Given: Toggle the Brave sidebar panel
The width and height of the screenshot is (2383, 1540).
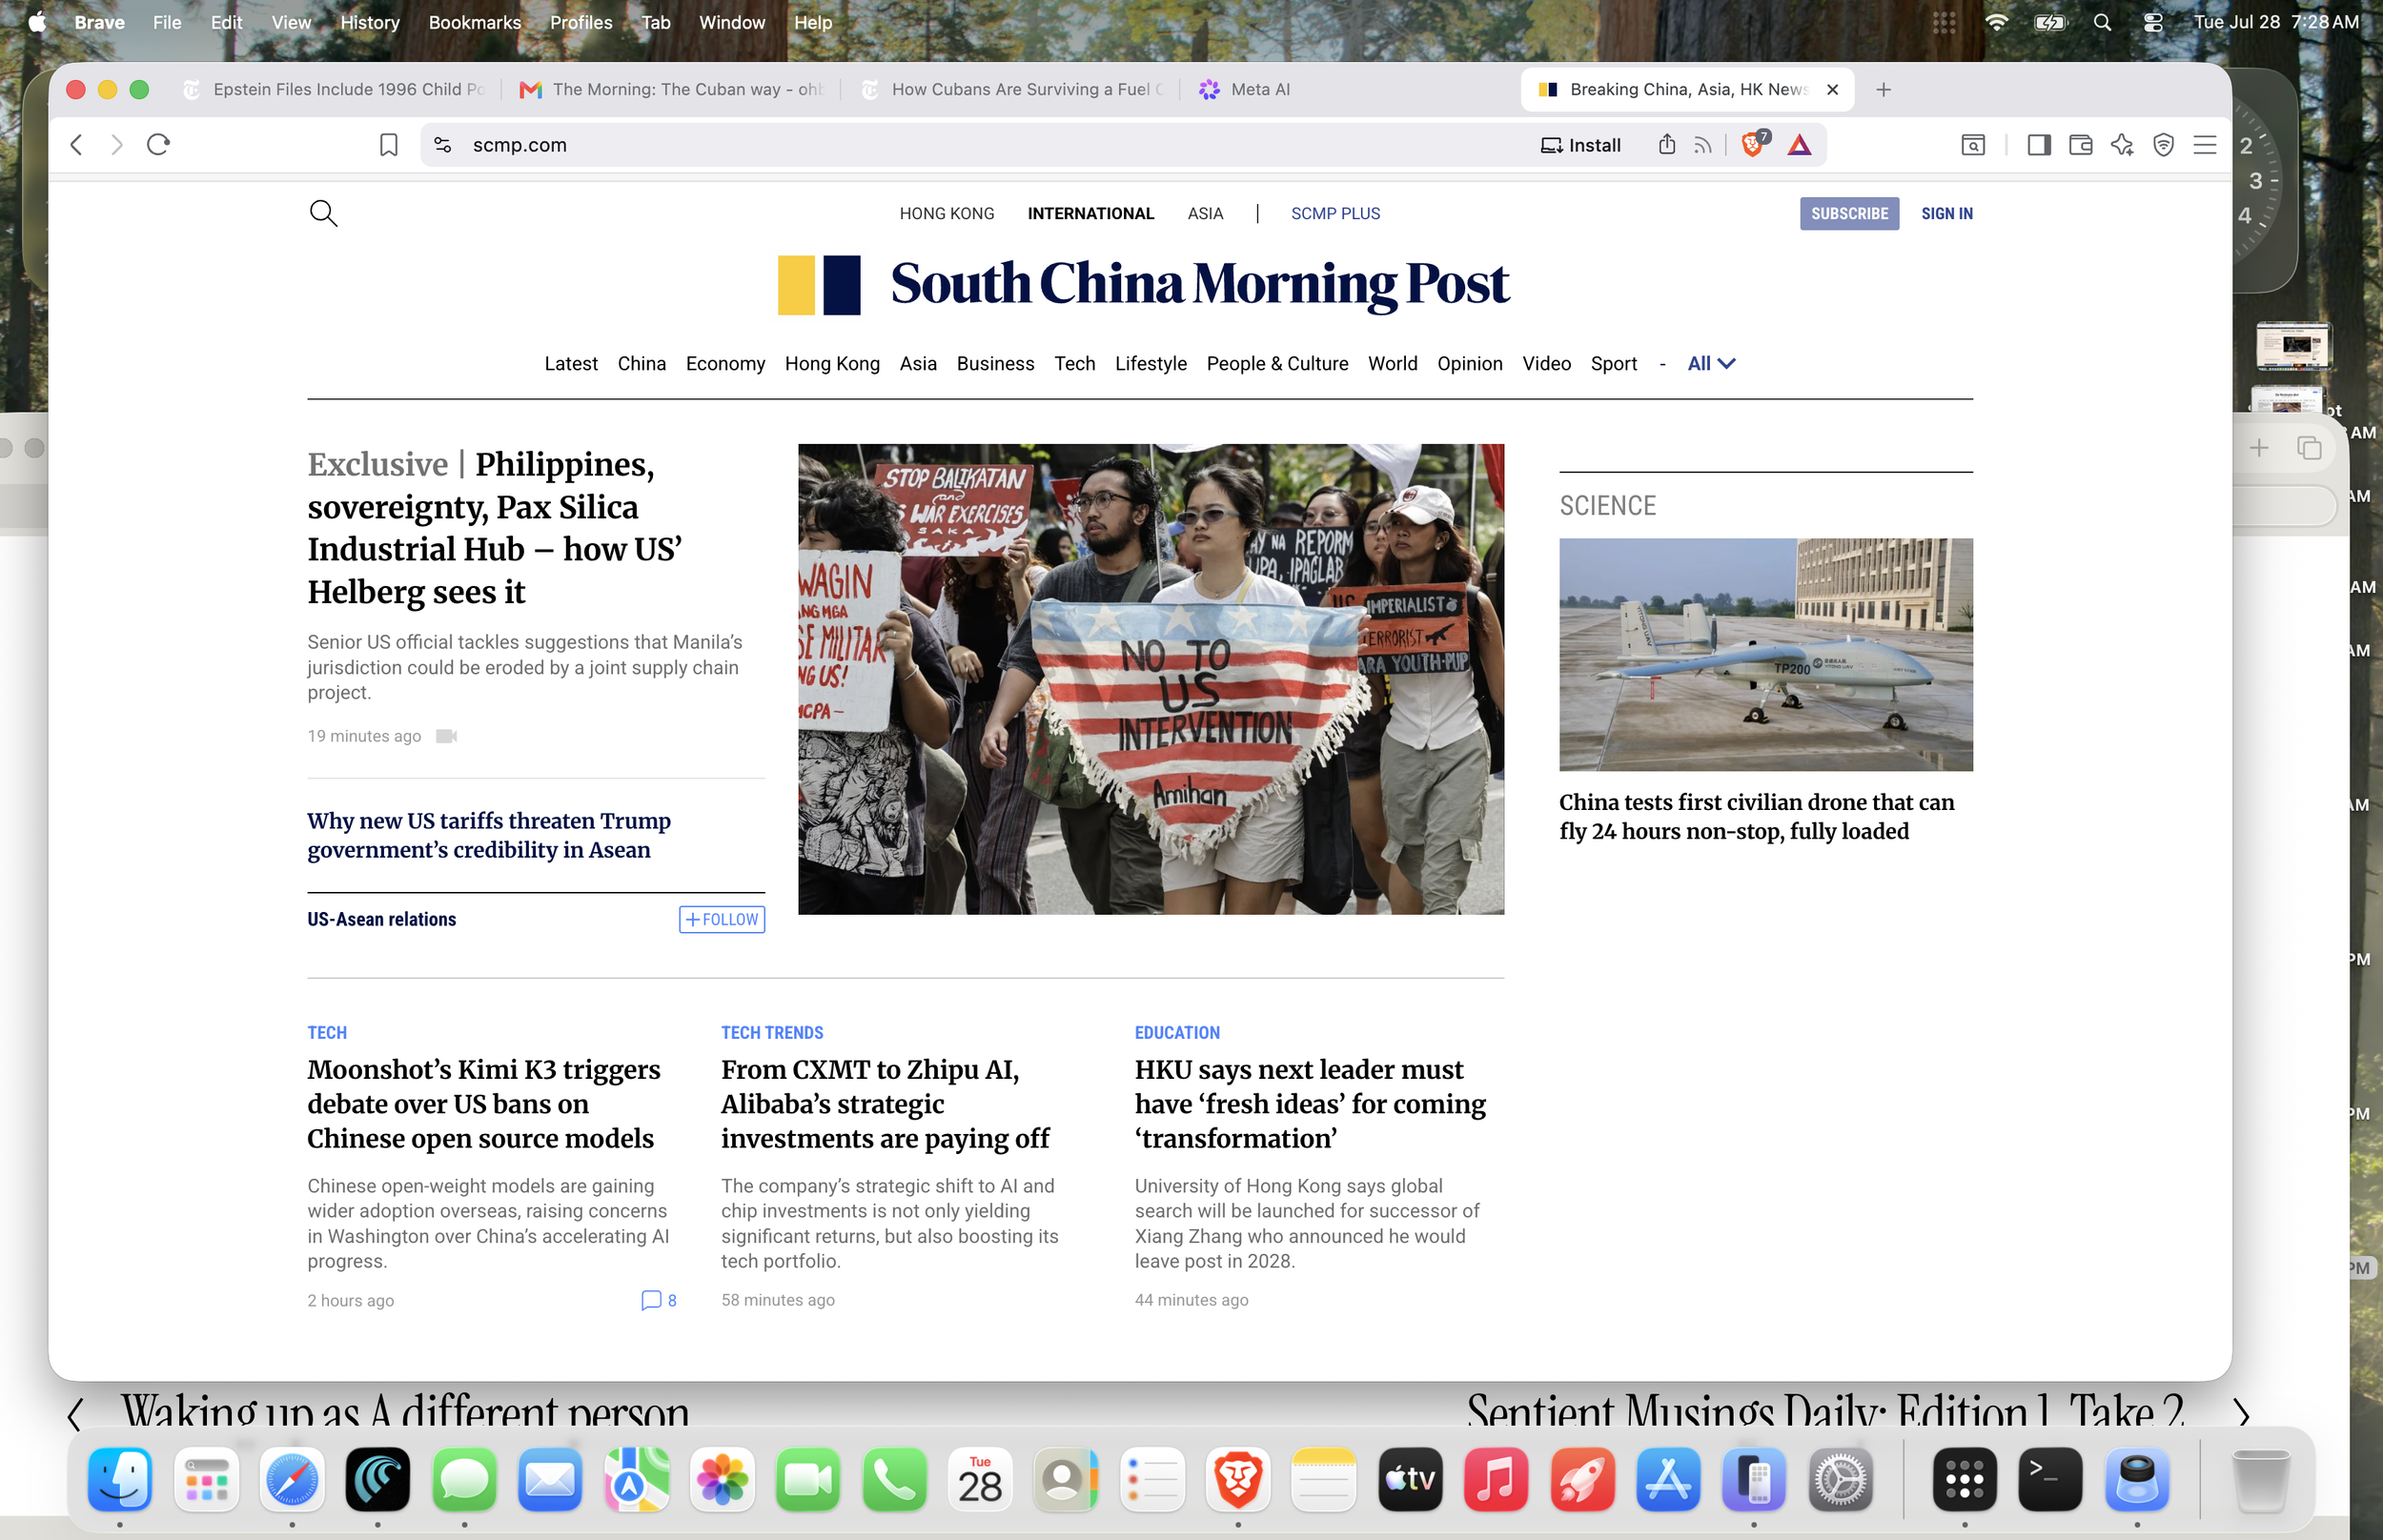Looking at the screenshot, I should pyautogui.click(x=2039, y=145).
